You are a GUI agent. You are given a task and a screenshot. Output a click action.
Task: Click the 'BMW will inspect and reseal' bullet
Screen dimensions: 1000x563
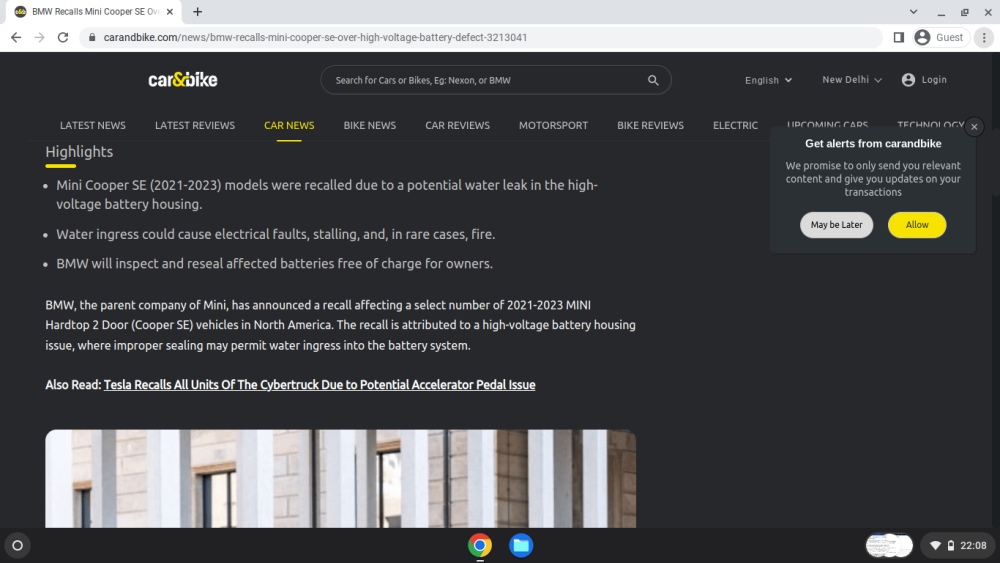point(274,263)
